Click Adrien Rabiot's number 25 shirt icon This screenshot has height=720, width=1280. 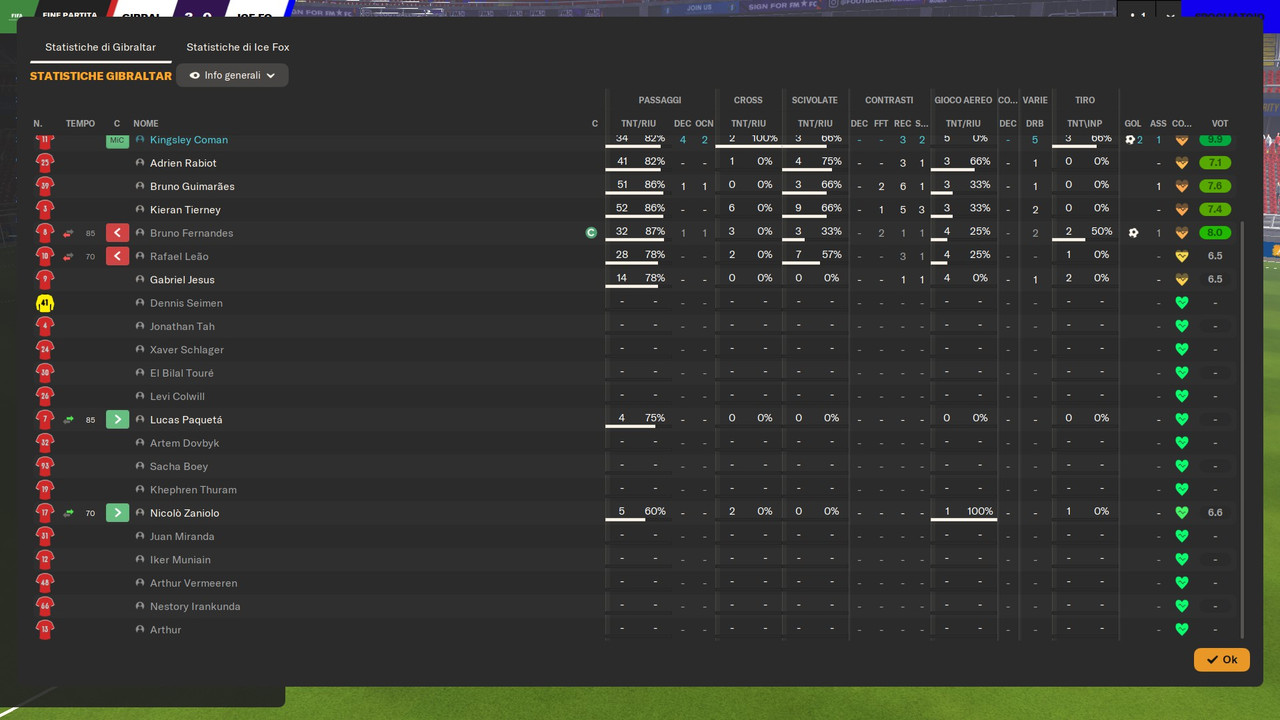click(44, 163)
